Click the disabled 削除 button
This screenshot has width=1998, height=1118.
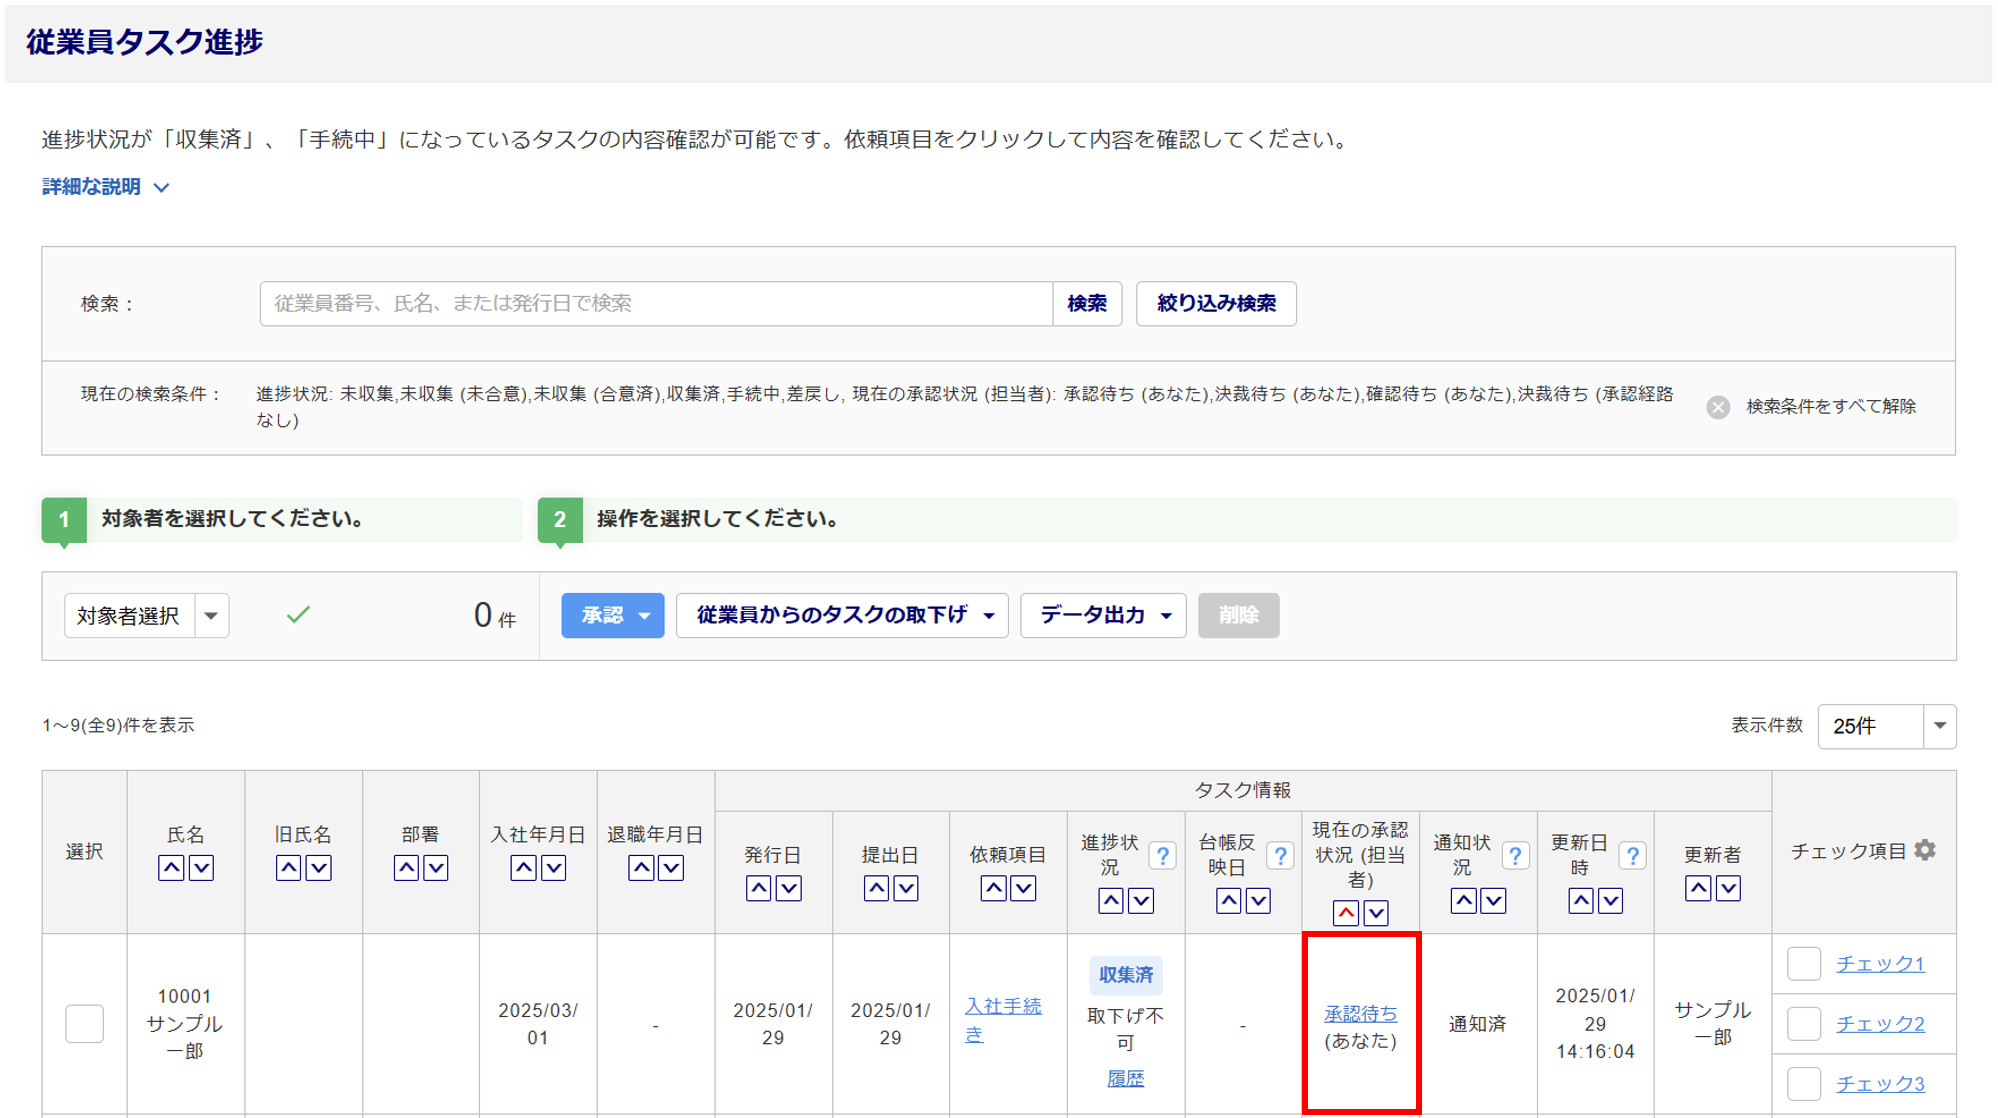(1238, 615)
